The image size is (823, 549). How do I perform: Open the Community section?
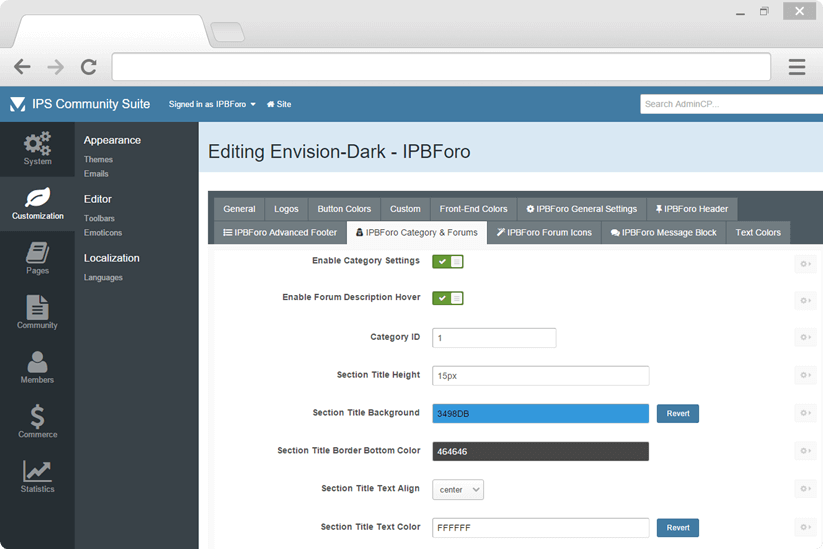37,313
